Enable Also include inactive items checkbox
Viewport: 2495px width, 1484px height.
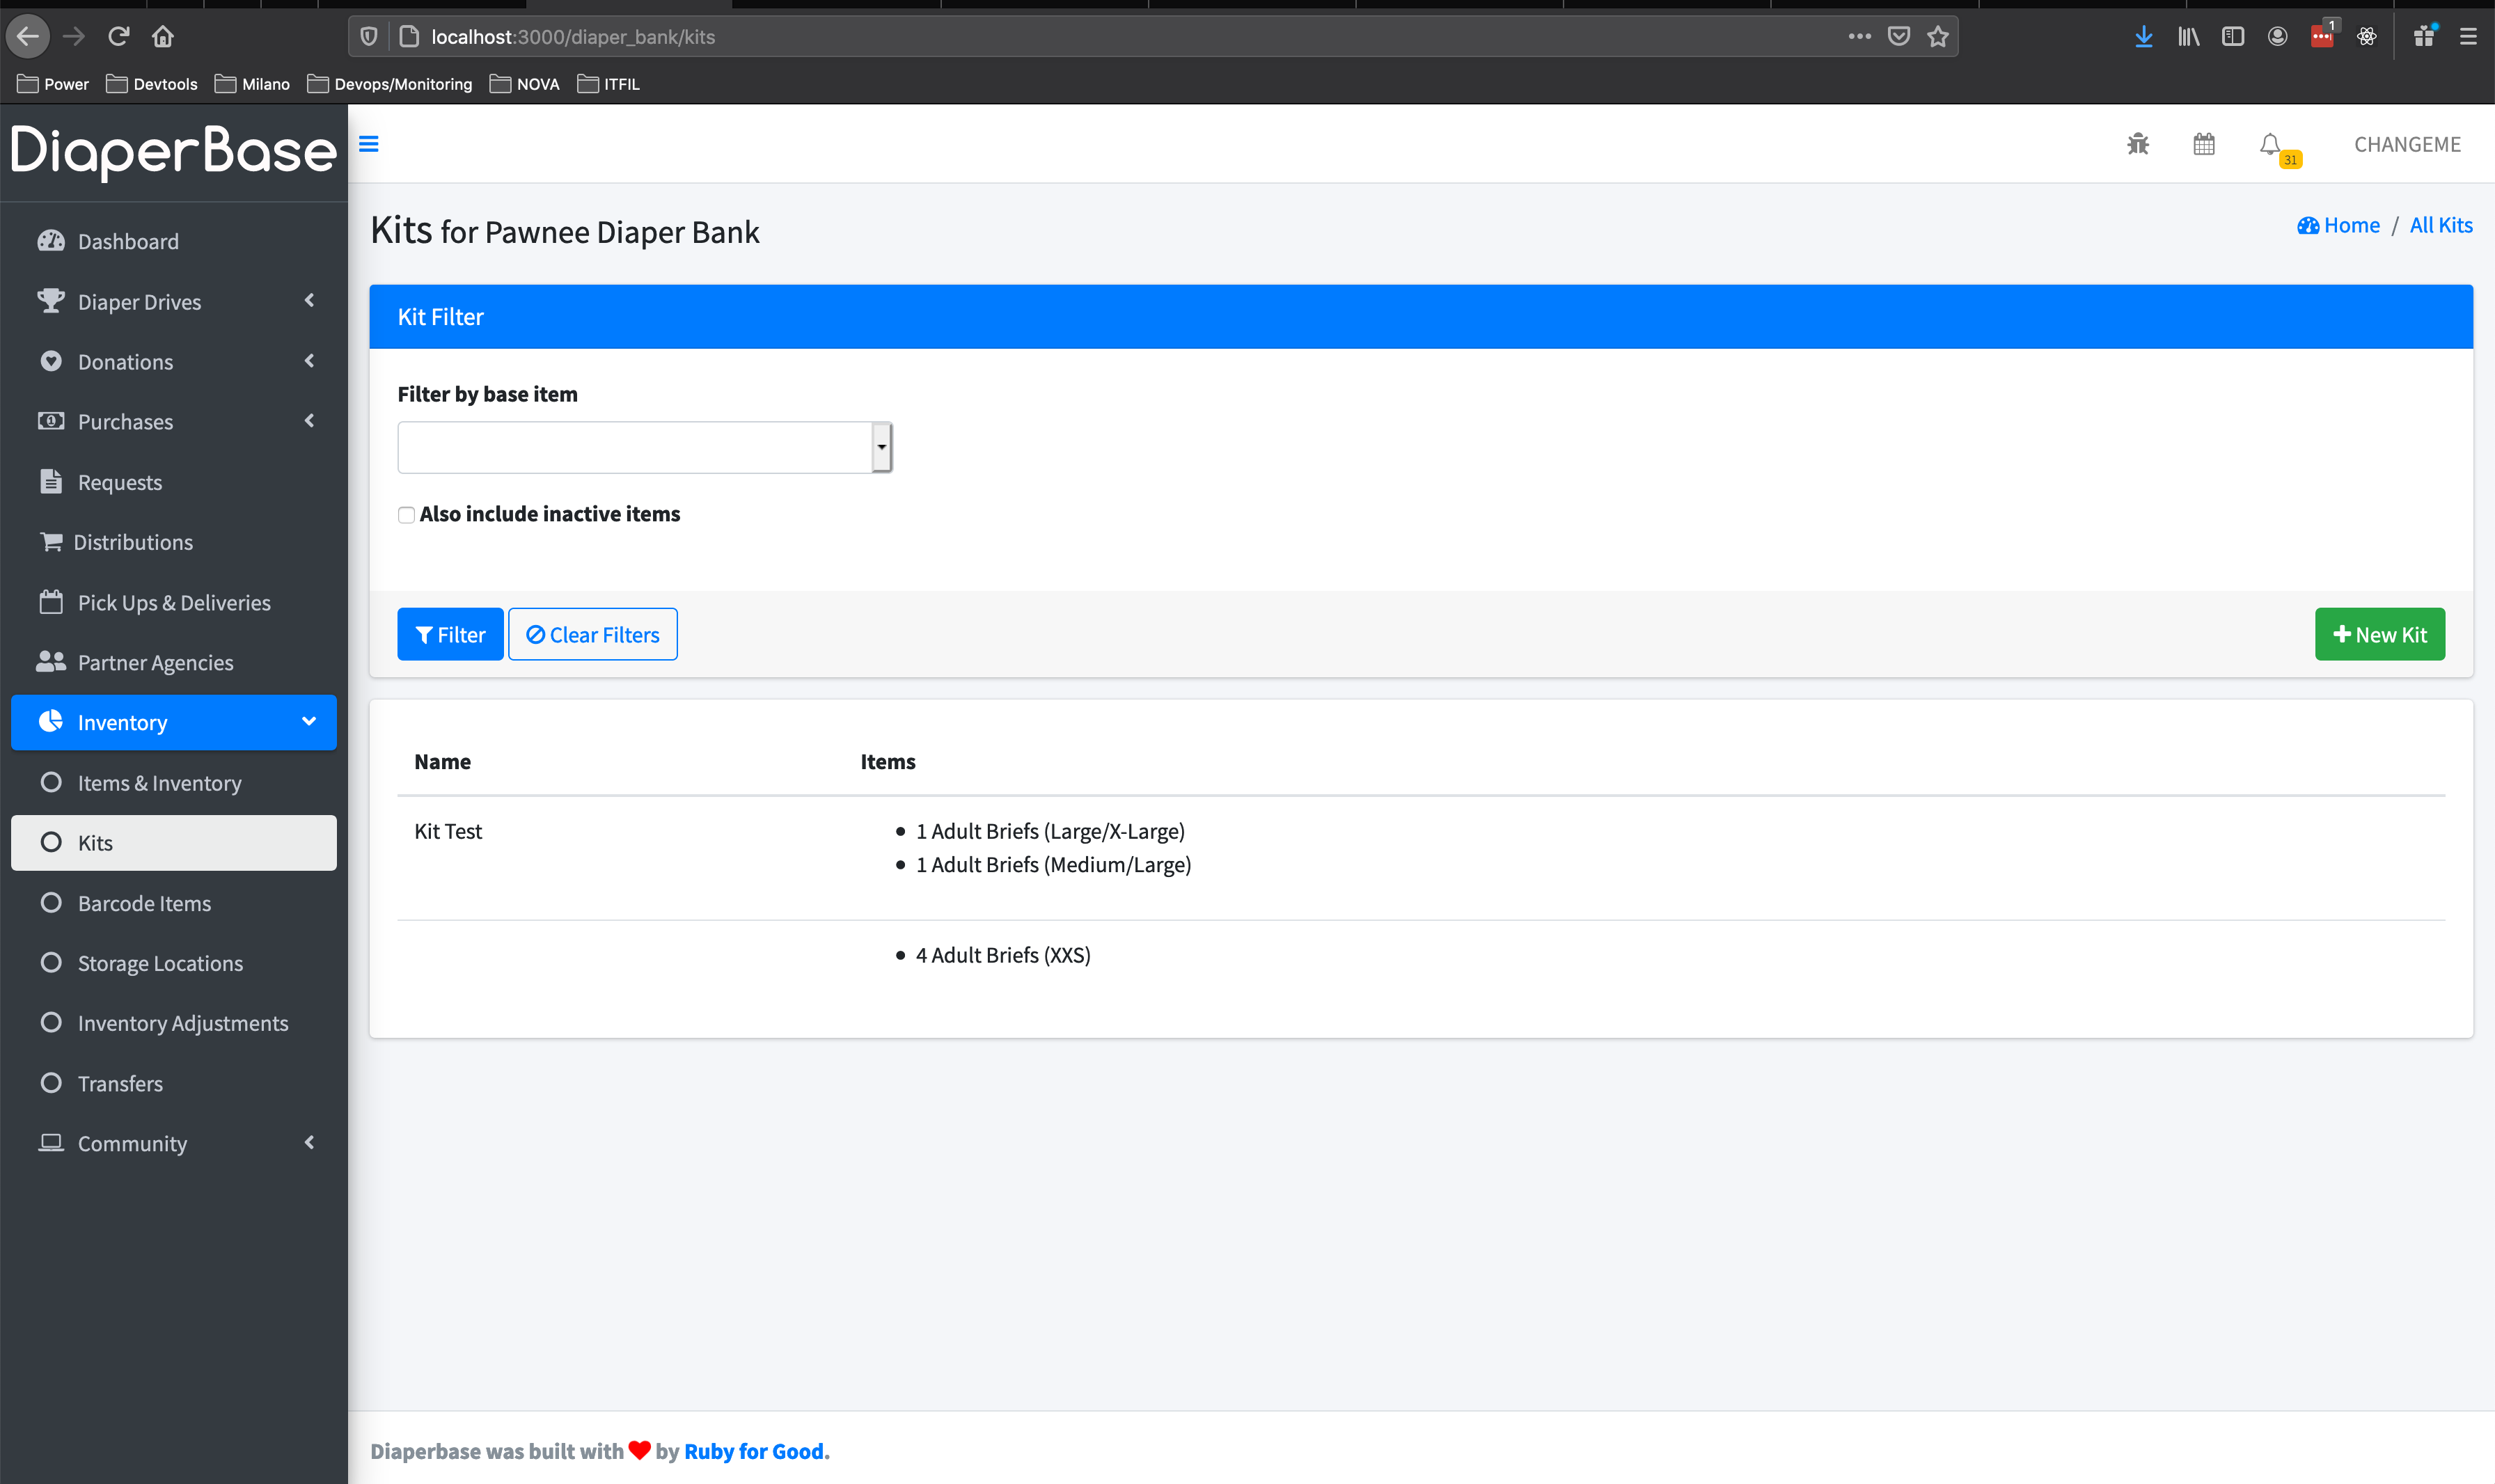pos(406,515)
